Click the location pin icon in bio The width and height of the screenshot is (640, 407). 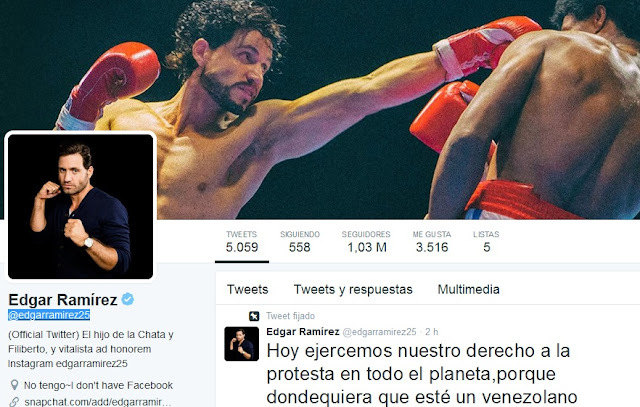click(x=14, y=385)
